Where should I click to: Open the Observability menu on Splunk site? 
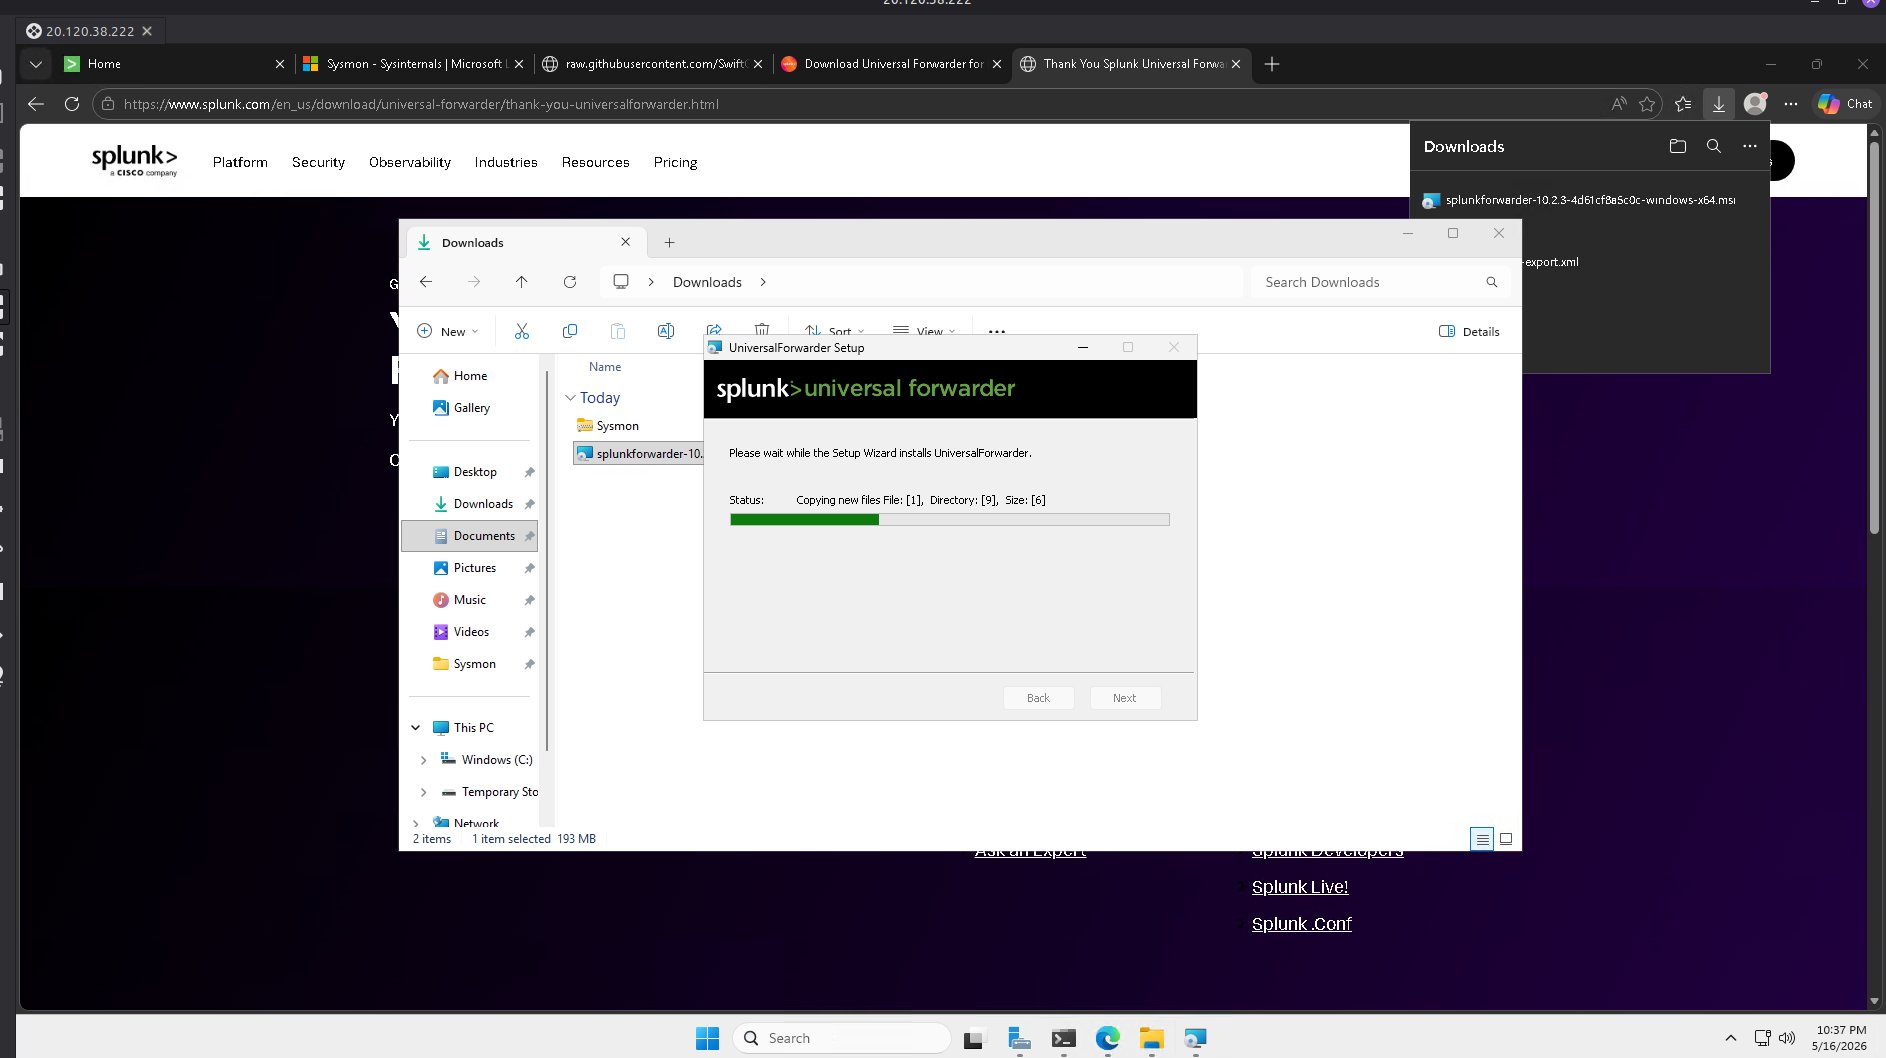click(x=410, y=162)
